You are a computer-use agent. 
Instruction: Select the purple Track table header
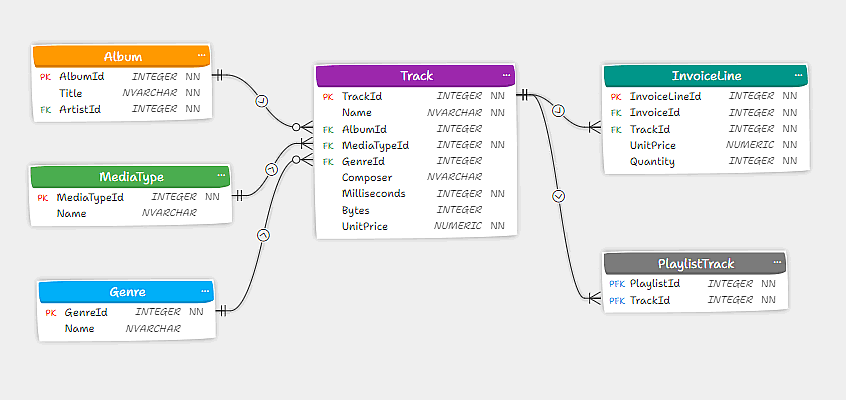[x=415, y=76]
